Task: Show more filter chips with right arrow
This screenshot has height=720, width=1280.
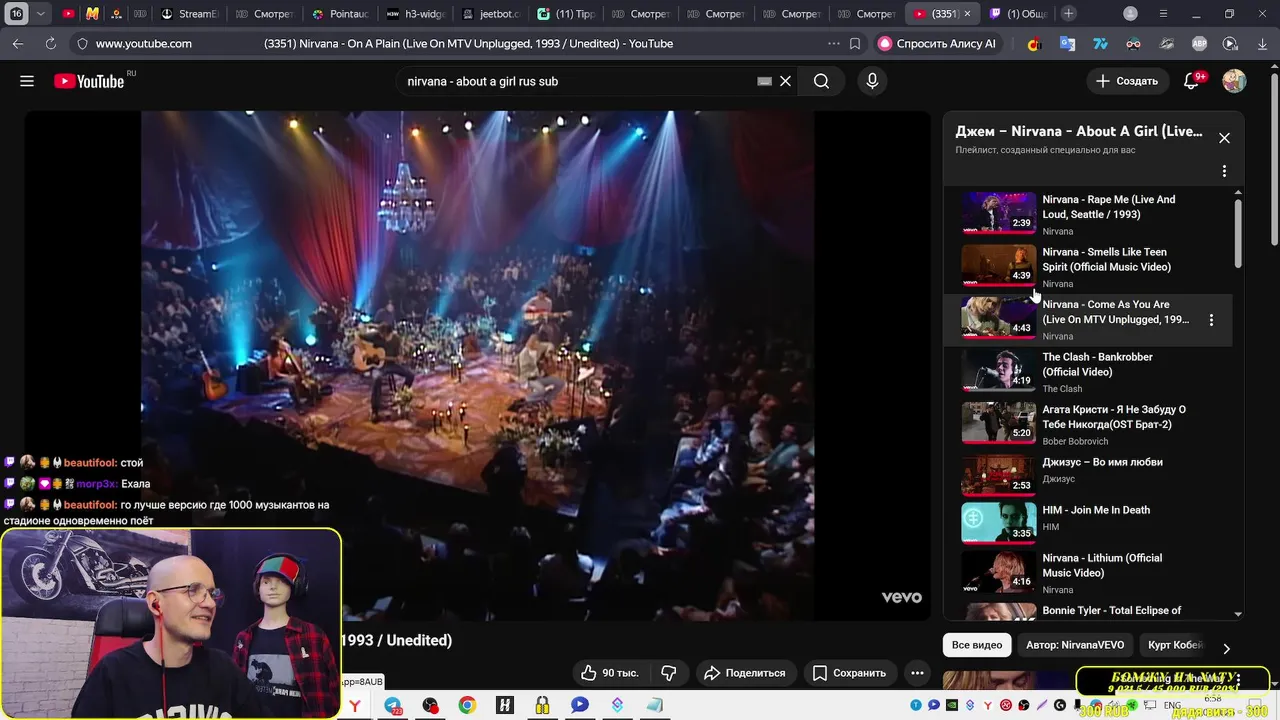Action: click(1227, 649)
